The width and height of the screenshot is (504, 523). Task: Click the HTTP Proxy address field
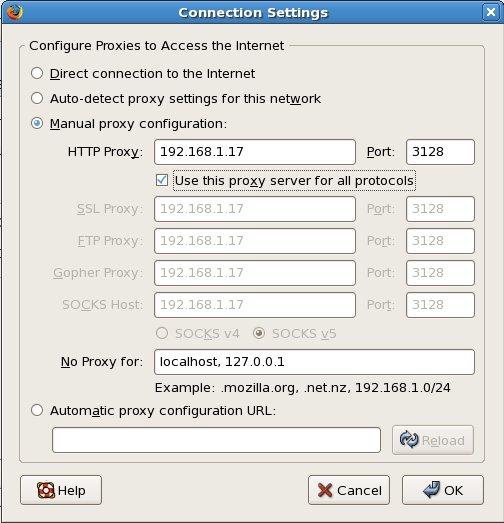[255, 152]
